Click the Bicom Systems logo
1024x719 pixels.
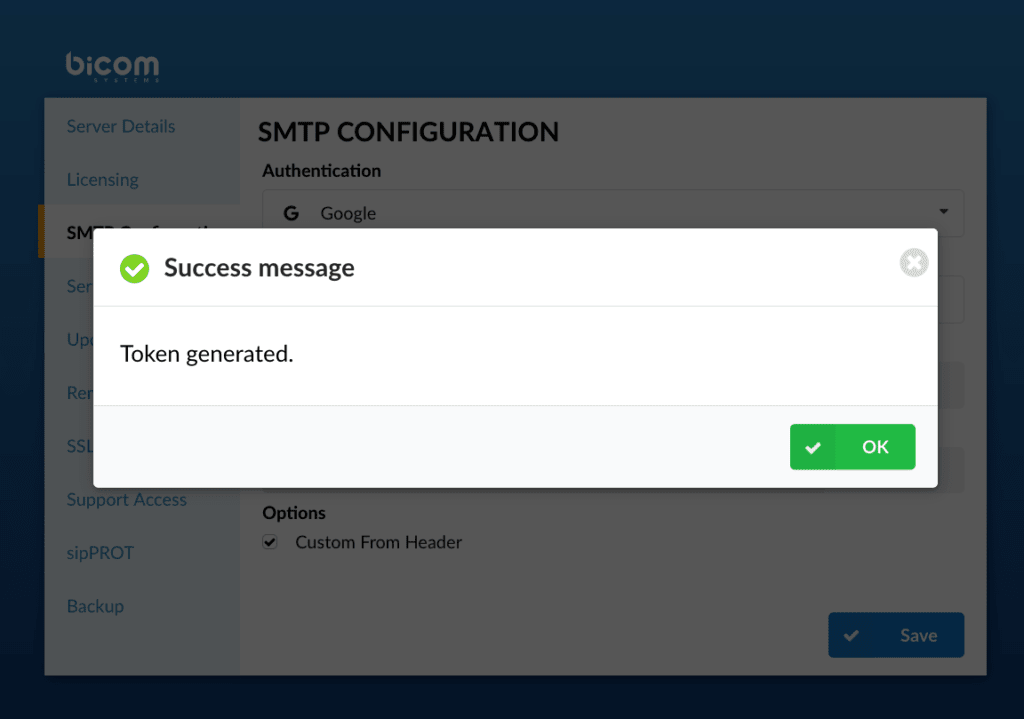[112, 67]
